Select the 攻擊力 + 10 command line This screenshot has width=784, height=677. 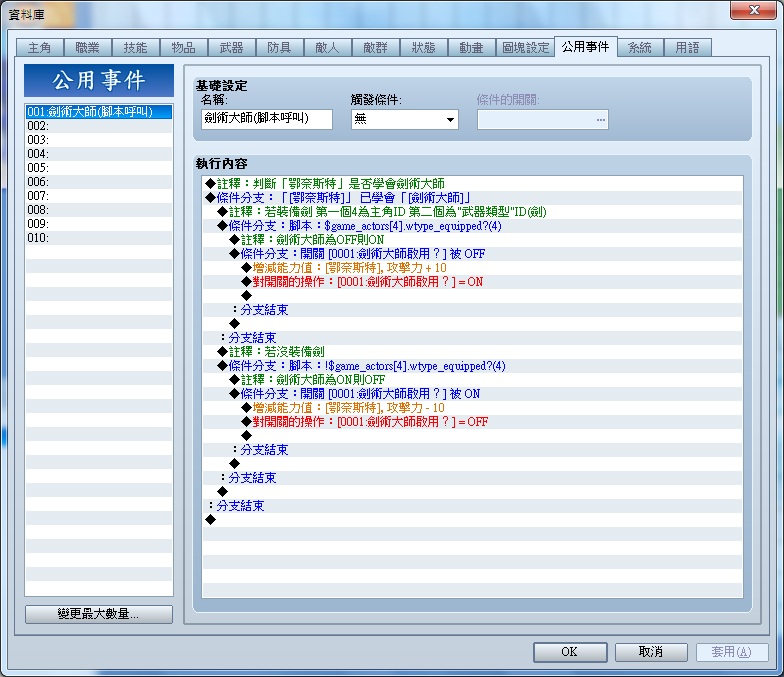point(472,268)
